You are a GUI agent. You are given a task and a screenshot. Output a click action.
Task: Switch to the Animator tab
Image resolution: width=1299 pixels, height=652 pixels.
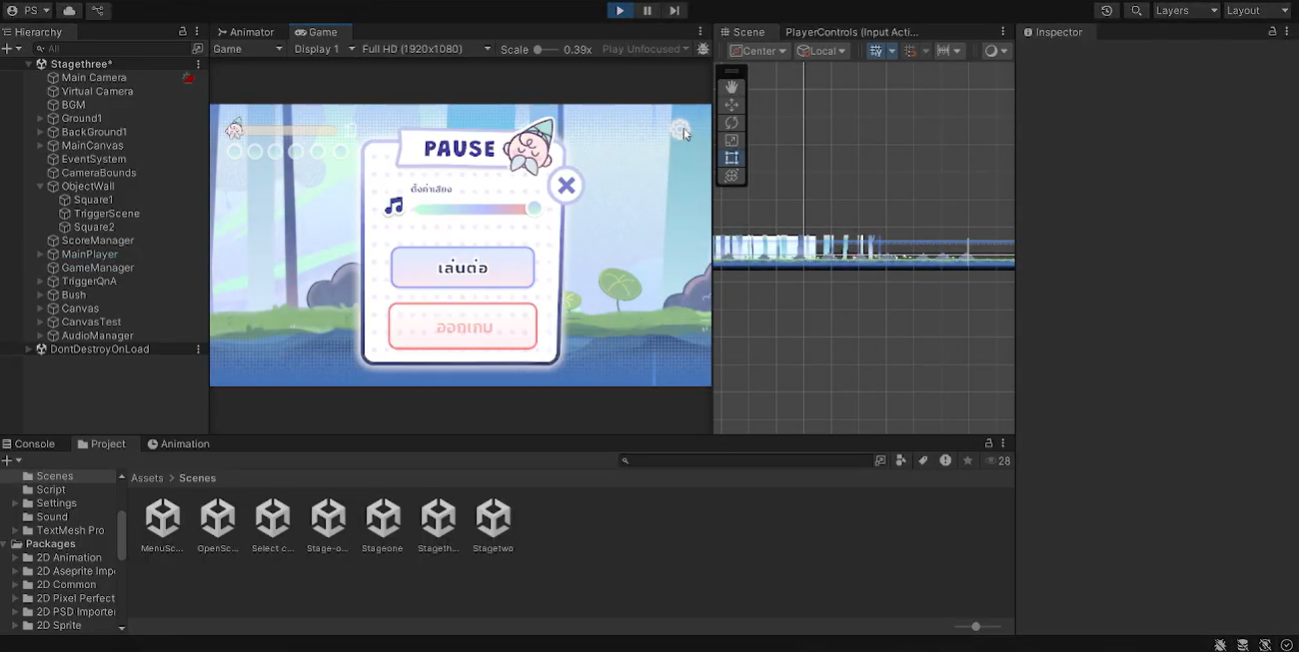245,32
